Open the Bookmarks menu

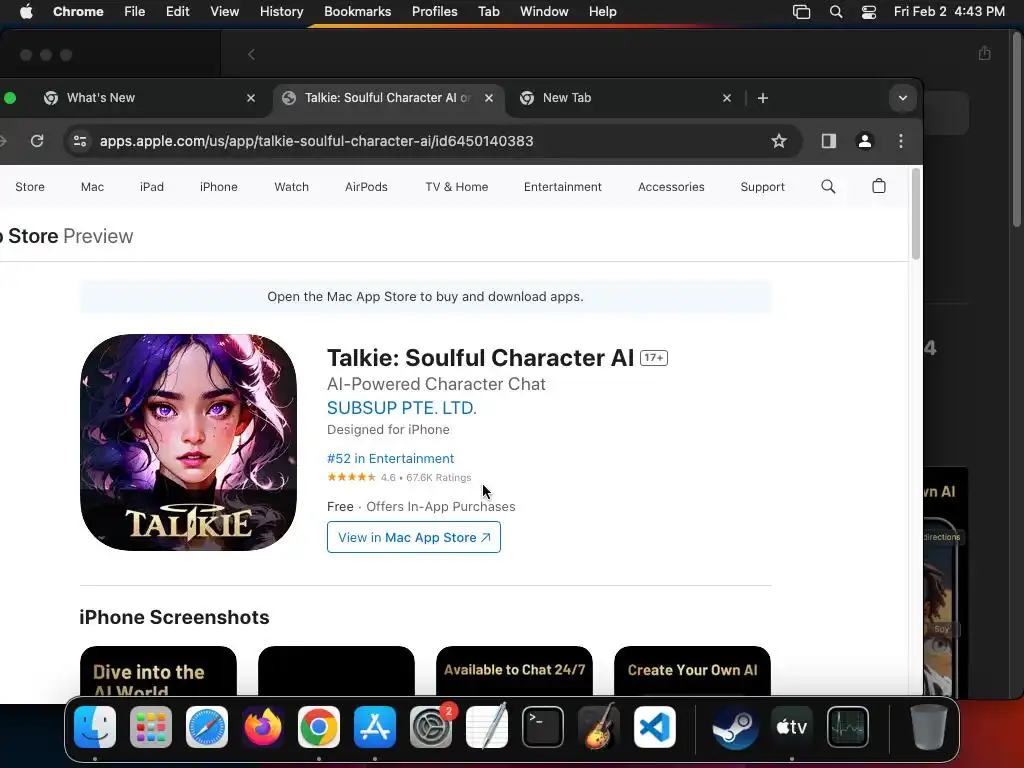(357, 12)
